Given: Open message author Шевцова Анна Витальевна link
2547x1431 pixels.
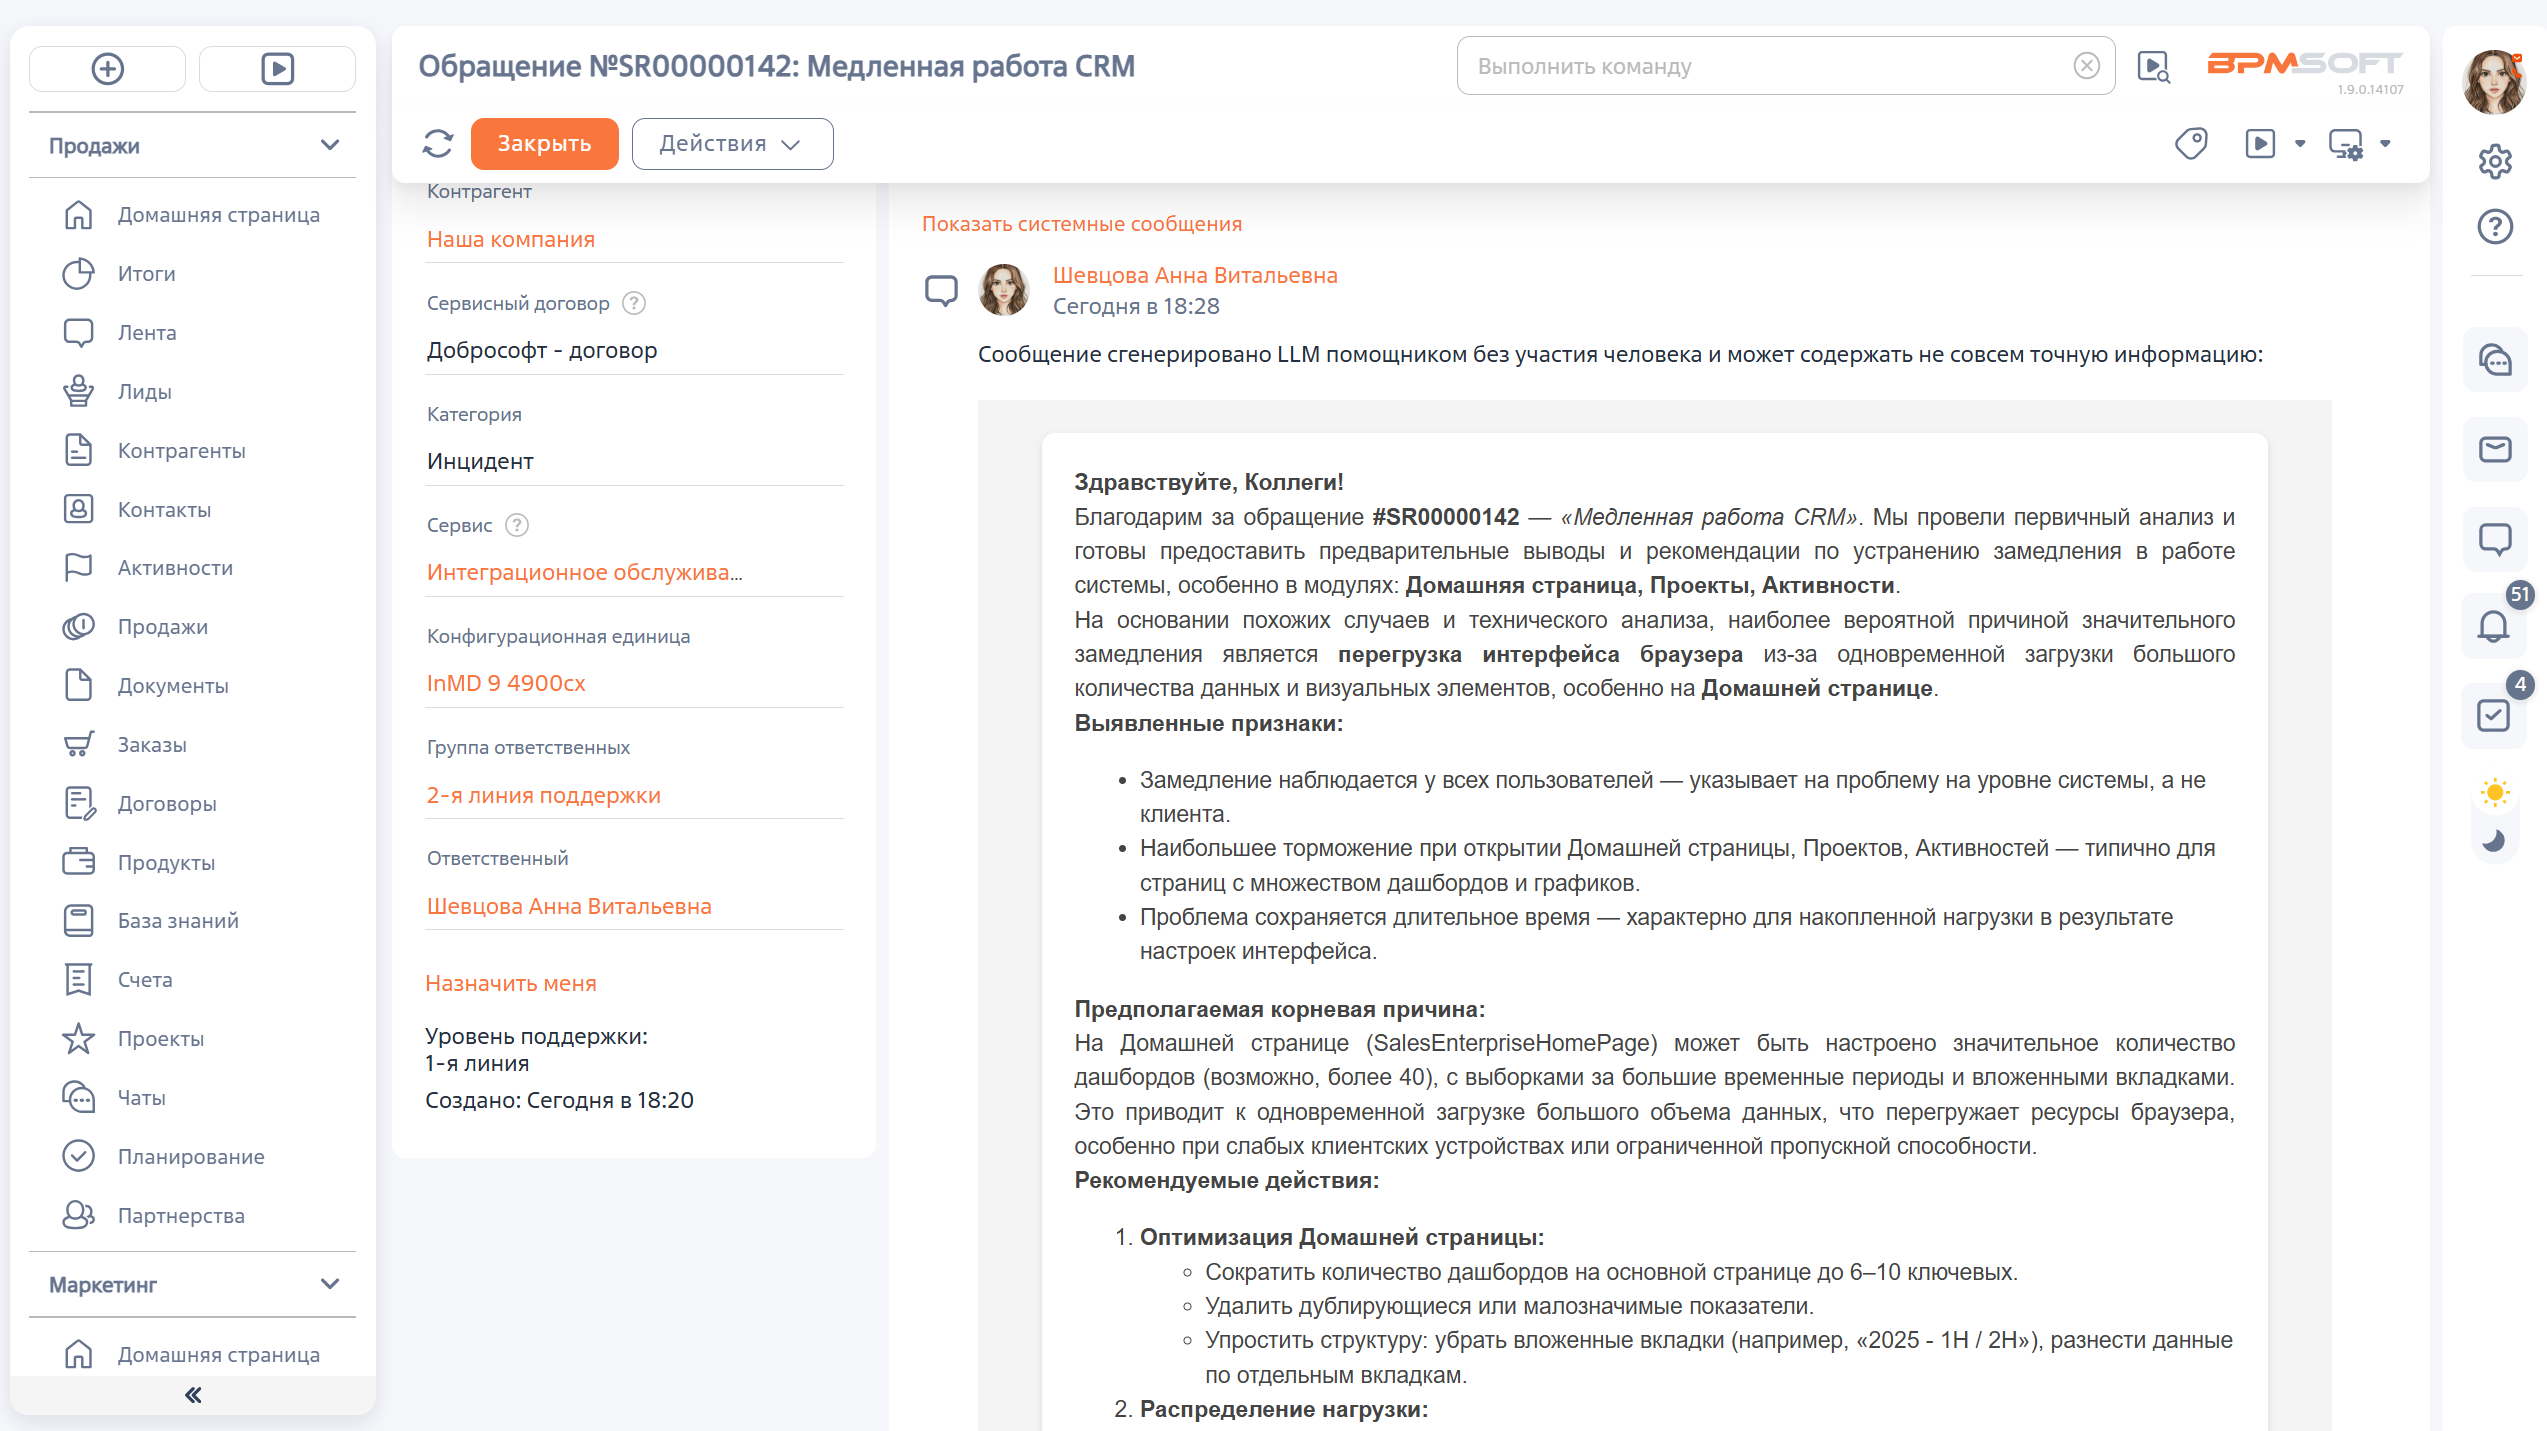Looking at the screenshot, I should 1195,276.
